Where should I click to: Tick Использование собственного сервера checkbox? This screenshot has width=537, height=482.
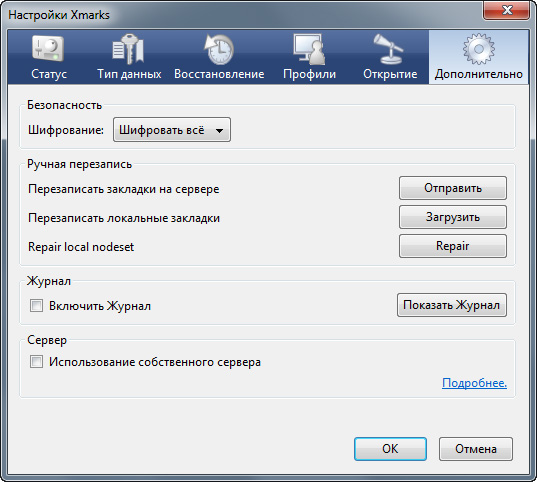(36, 362)
